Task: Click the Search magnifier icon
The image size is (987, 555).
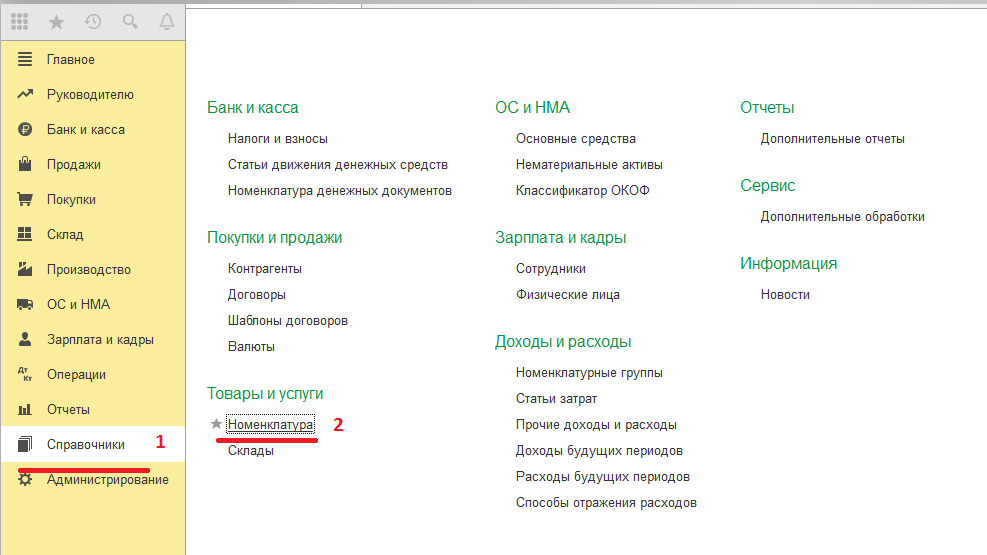Action: coord(130,22)
